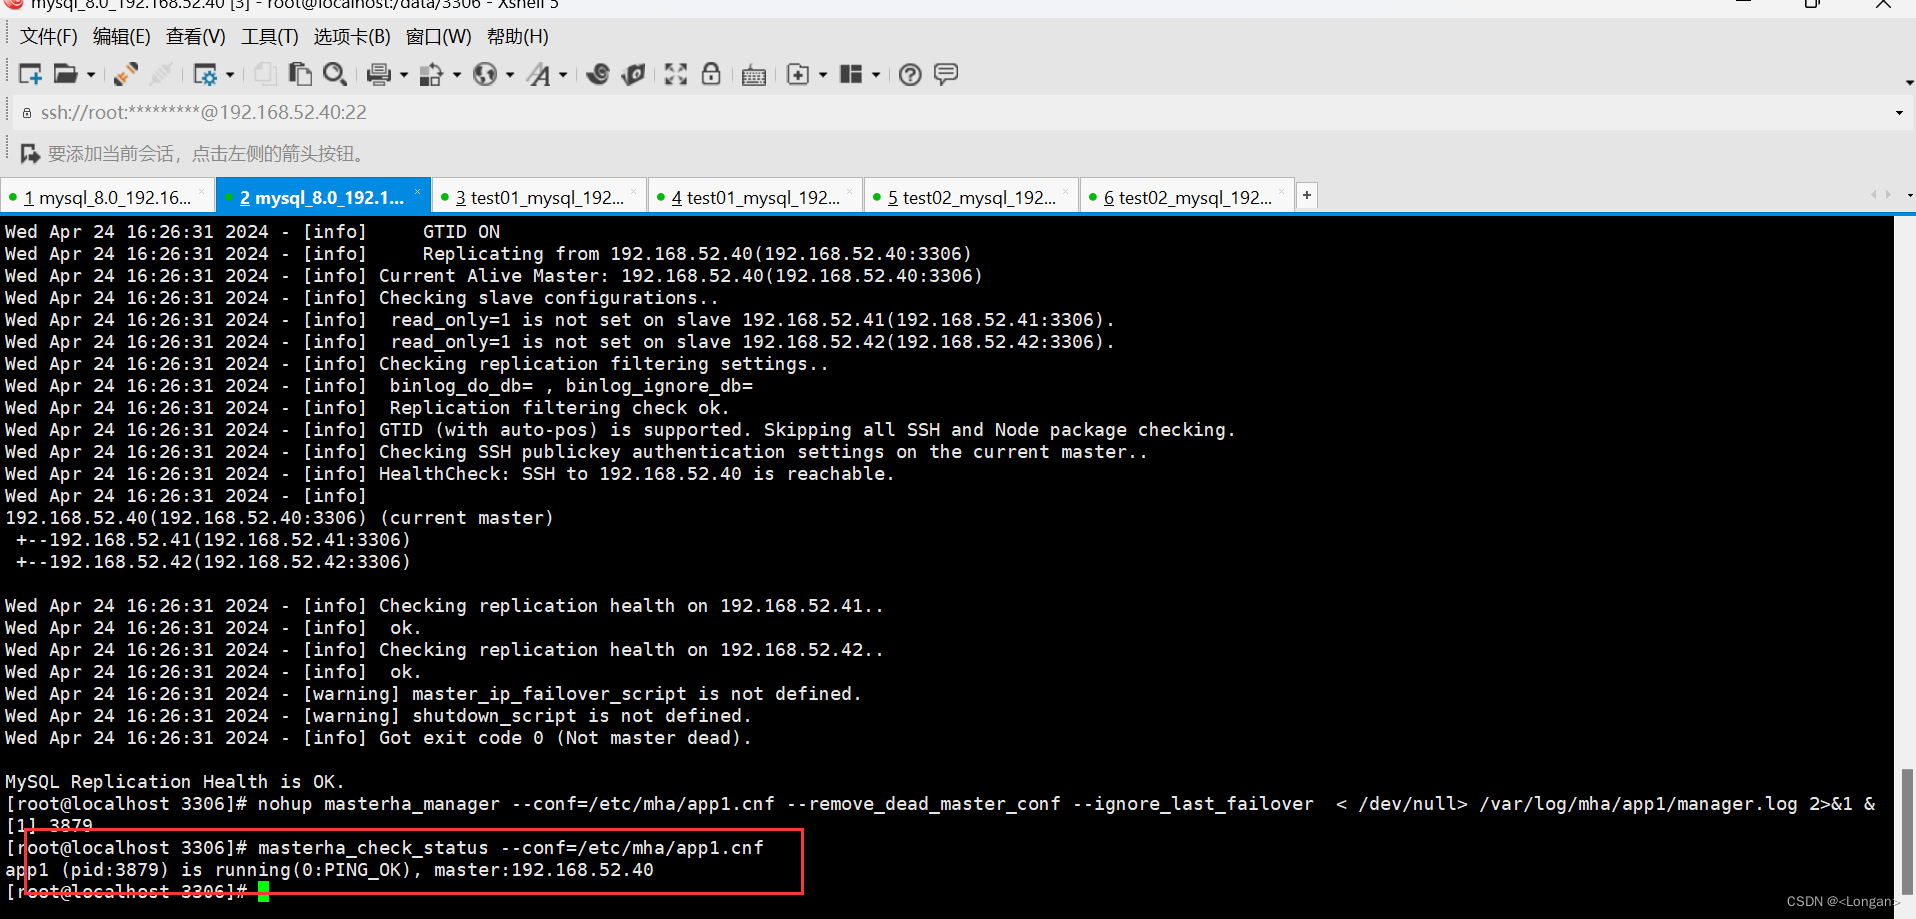Launch Xftp file transfer with shell icon
1916x919 pixels.
(x=633, y=73)
